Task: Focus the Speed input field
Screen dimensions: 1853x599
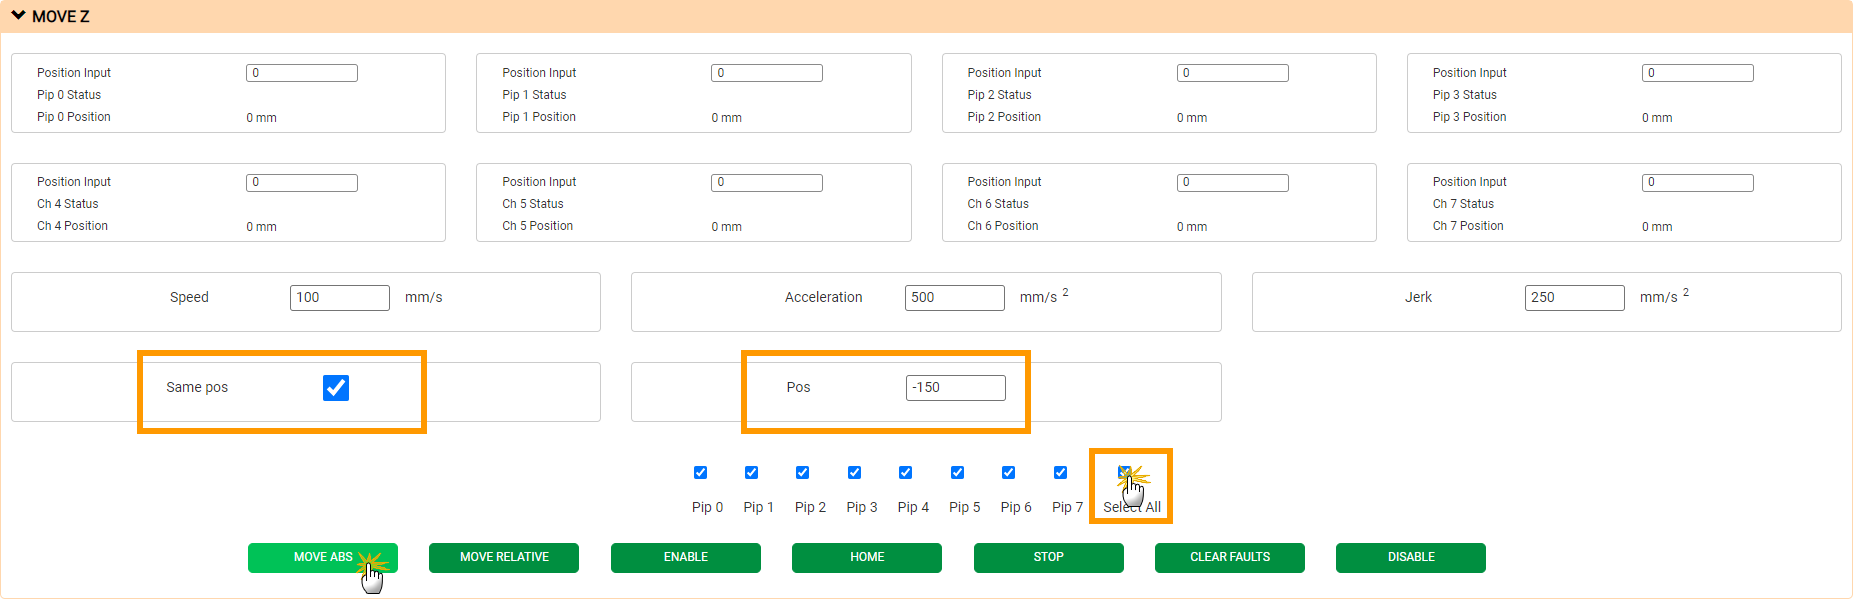Action: click(x=339, y=298)
